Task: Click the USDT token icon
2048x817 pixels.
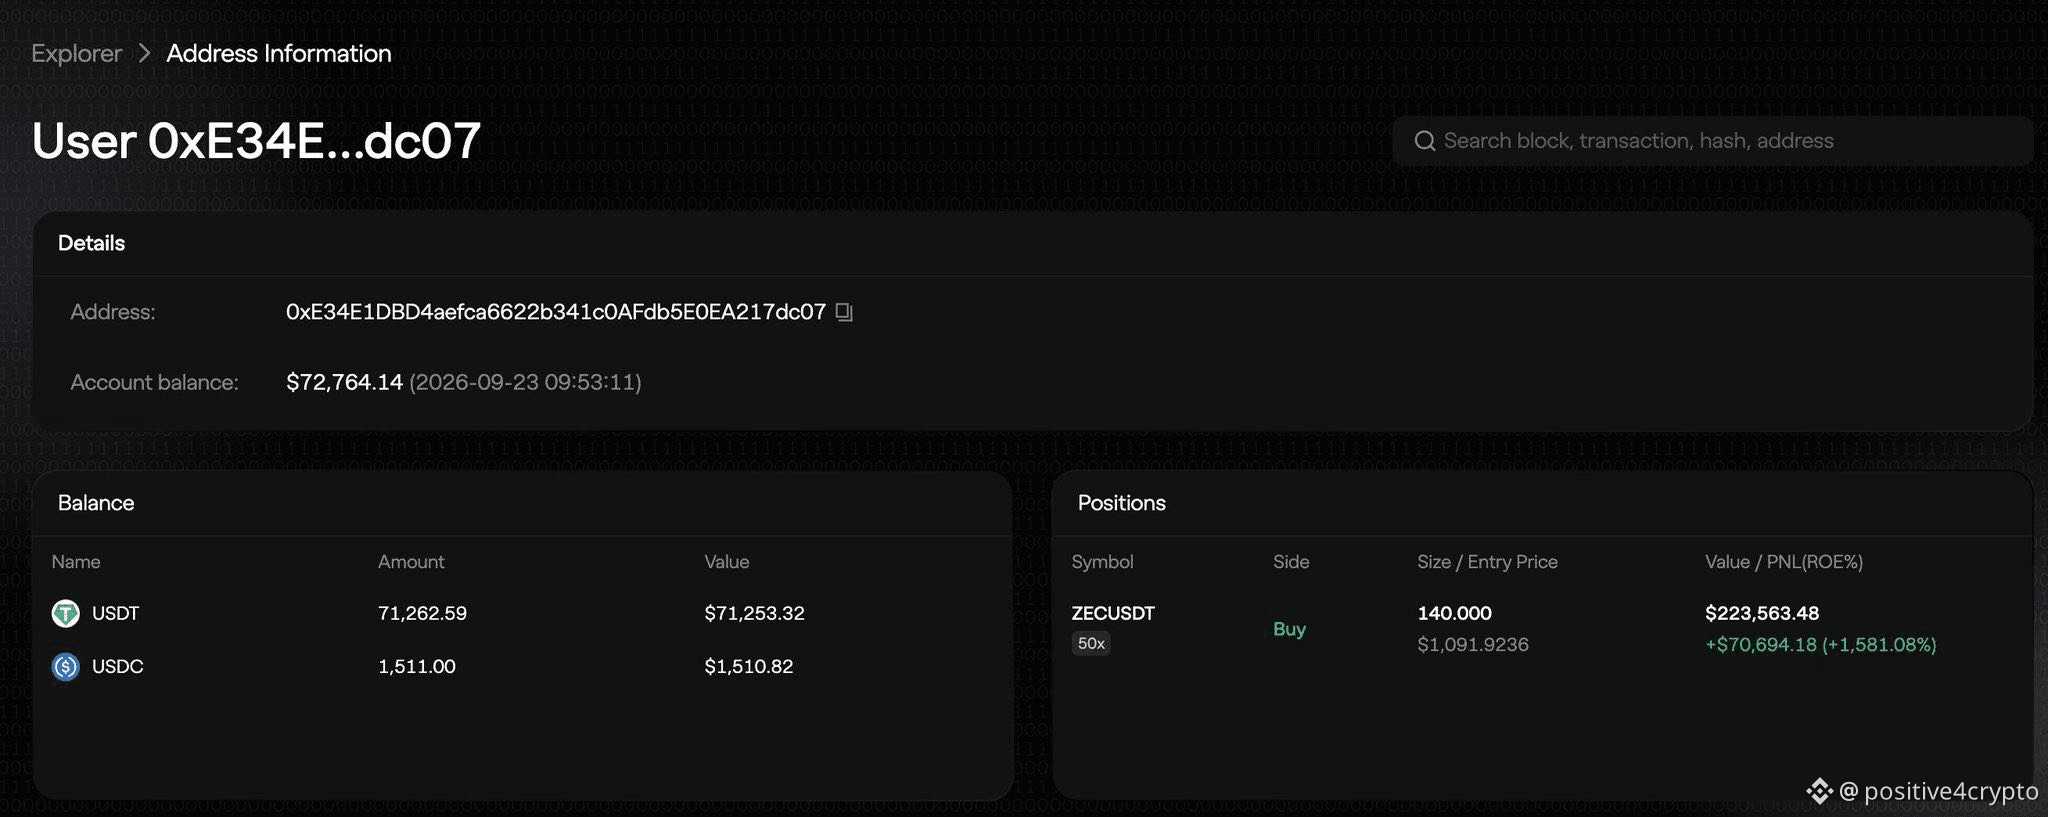Action: (x=66, y=613)
